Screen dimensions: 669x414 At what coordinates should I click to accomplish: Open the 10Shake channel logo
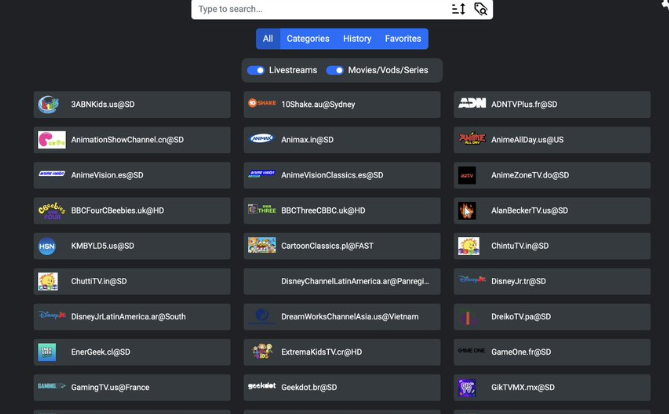point(261,104)
